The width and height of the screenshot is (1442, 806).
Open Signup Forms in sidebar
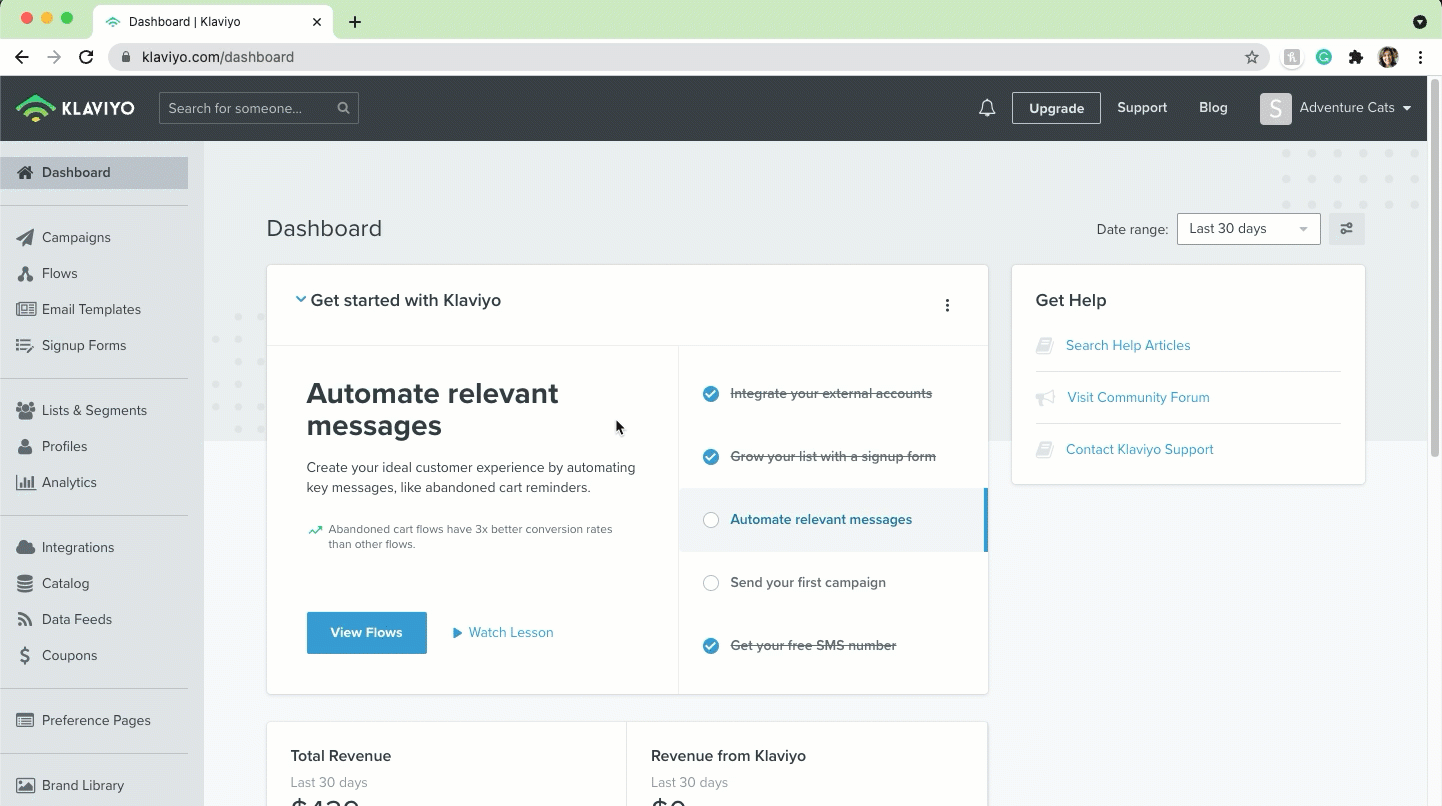[84, 345]
